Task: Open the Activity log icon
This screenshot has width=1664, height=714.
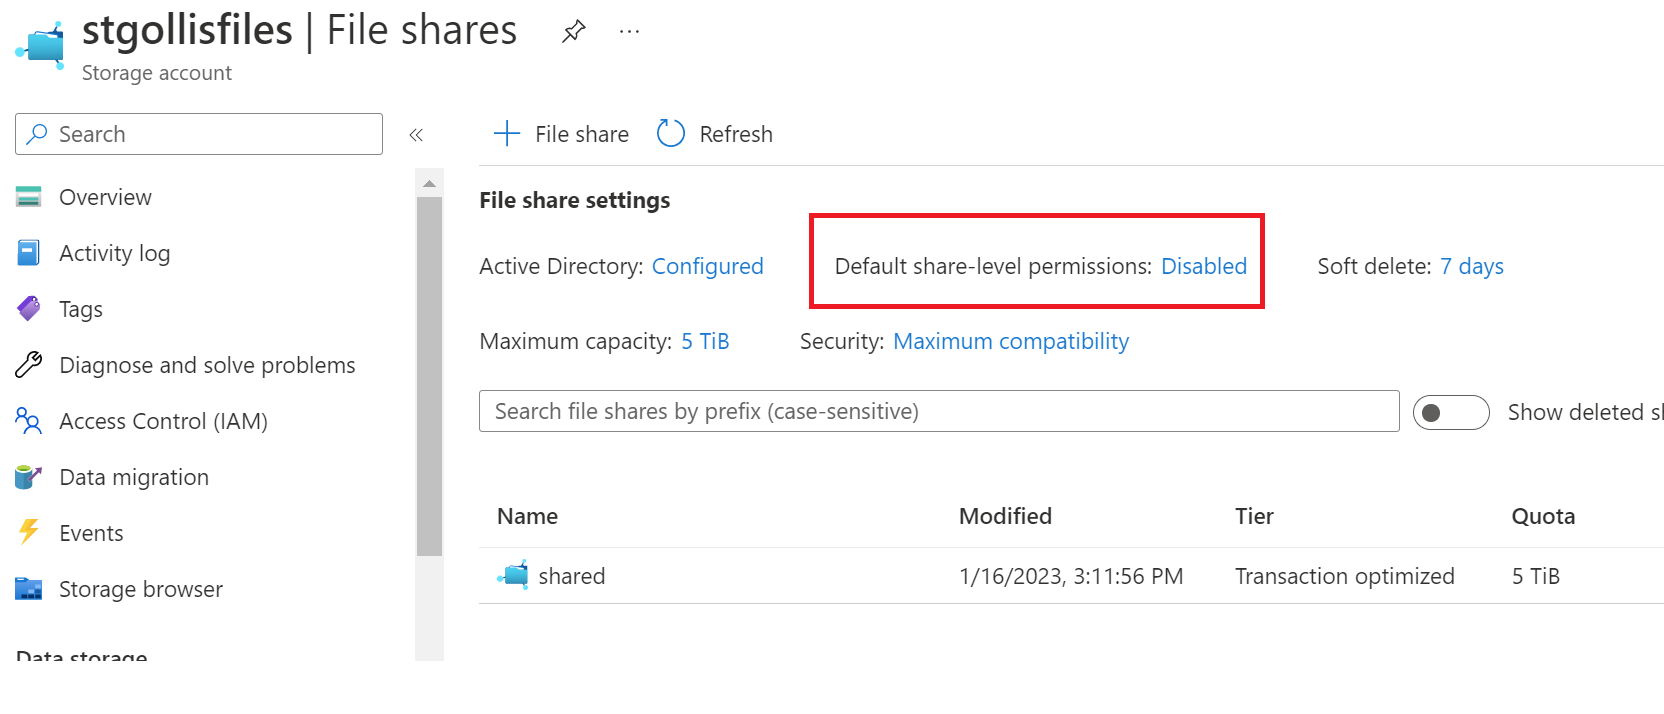Action: tap(29, 253)
